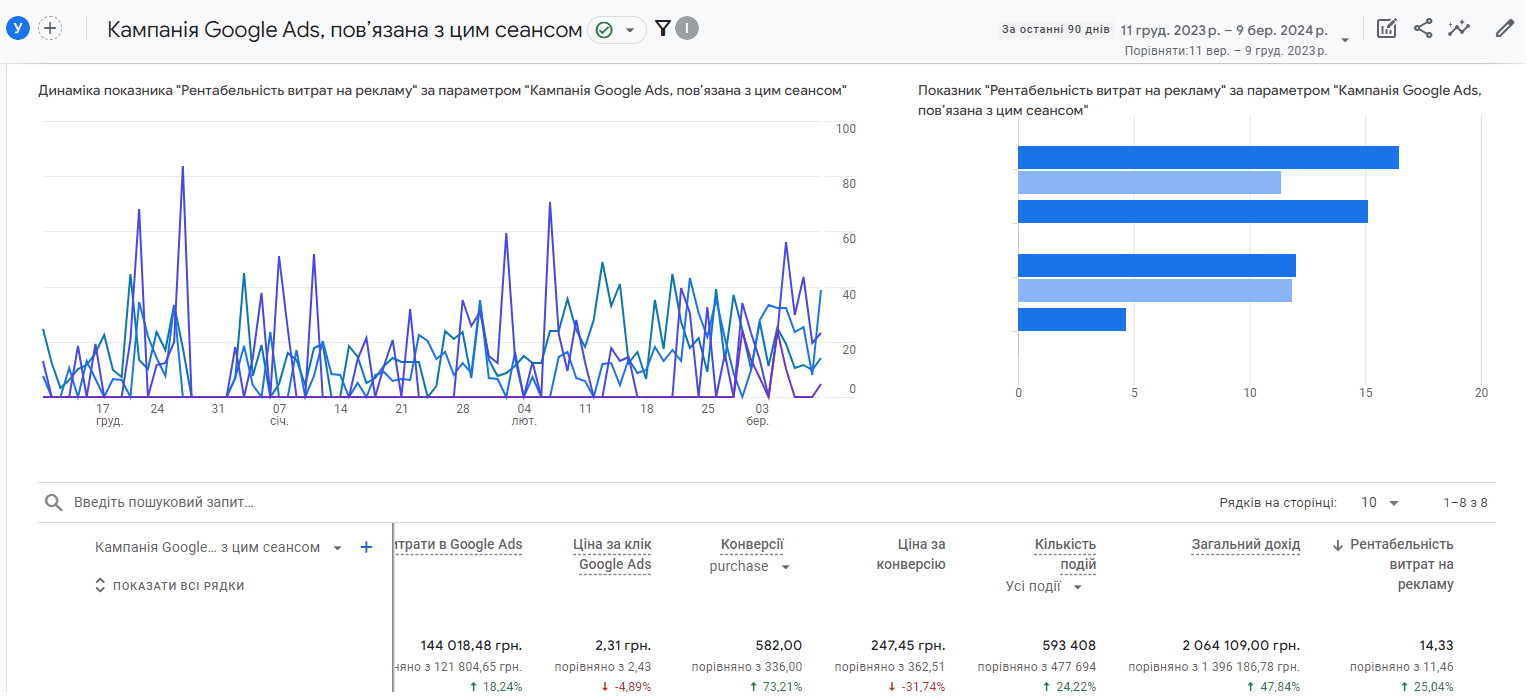Click the "17 груд." date label on chart axis
The image size is (1527, 699).
pos(109,415)
